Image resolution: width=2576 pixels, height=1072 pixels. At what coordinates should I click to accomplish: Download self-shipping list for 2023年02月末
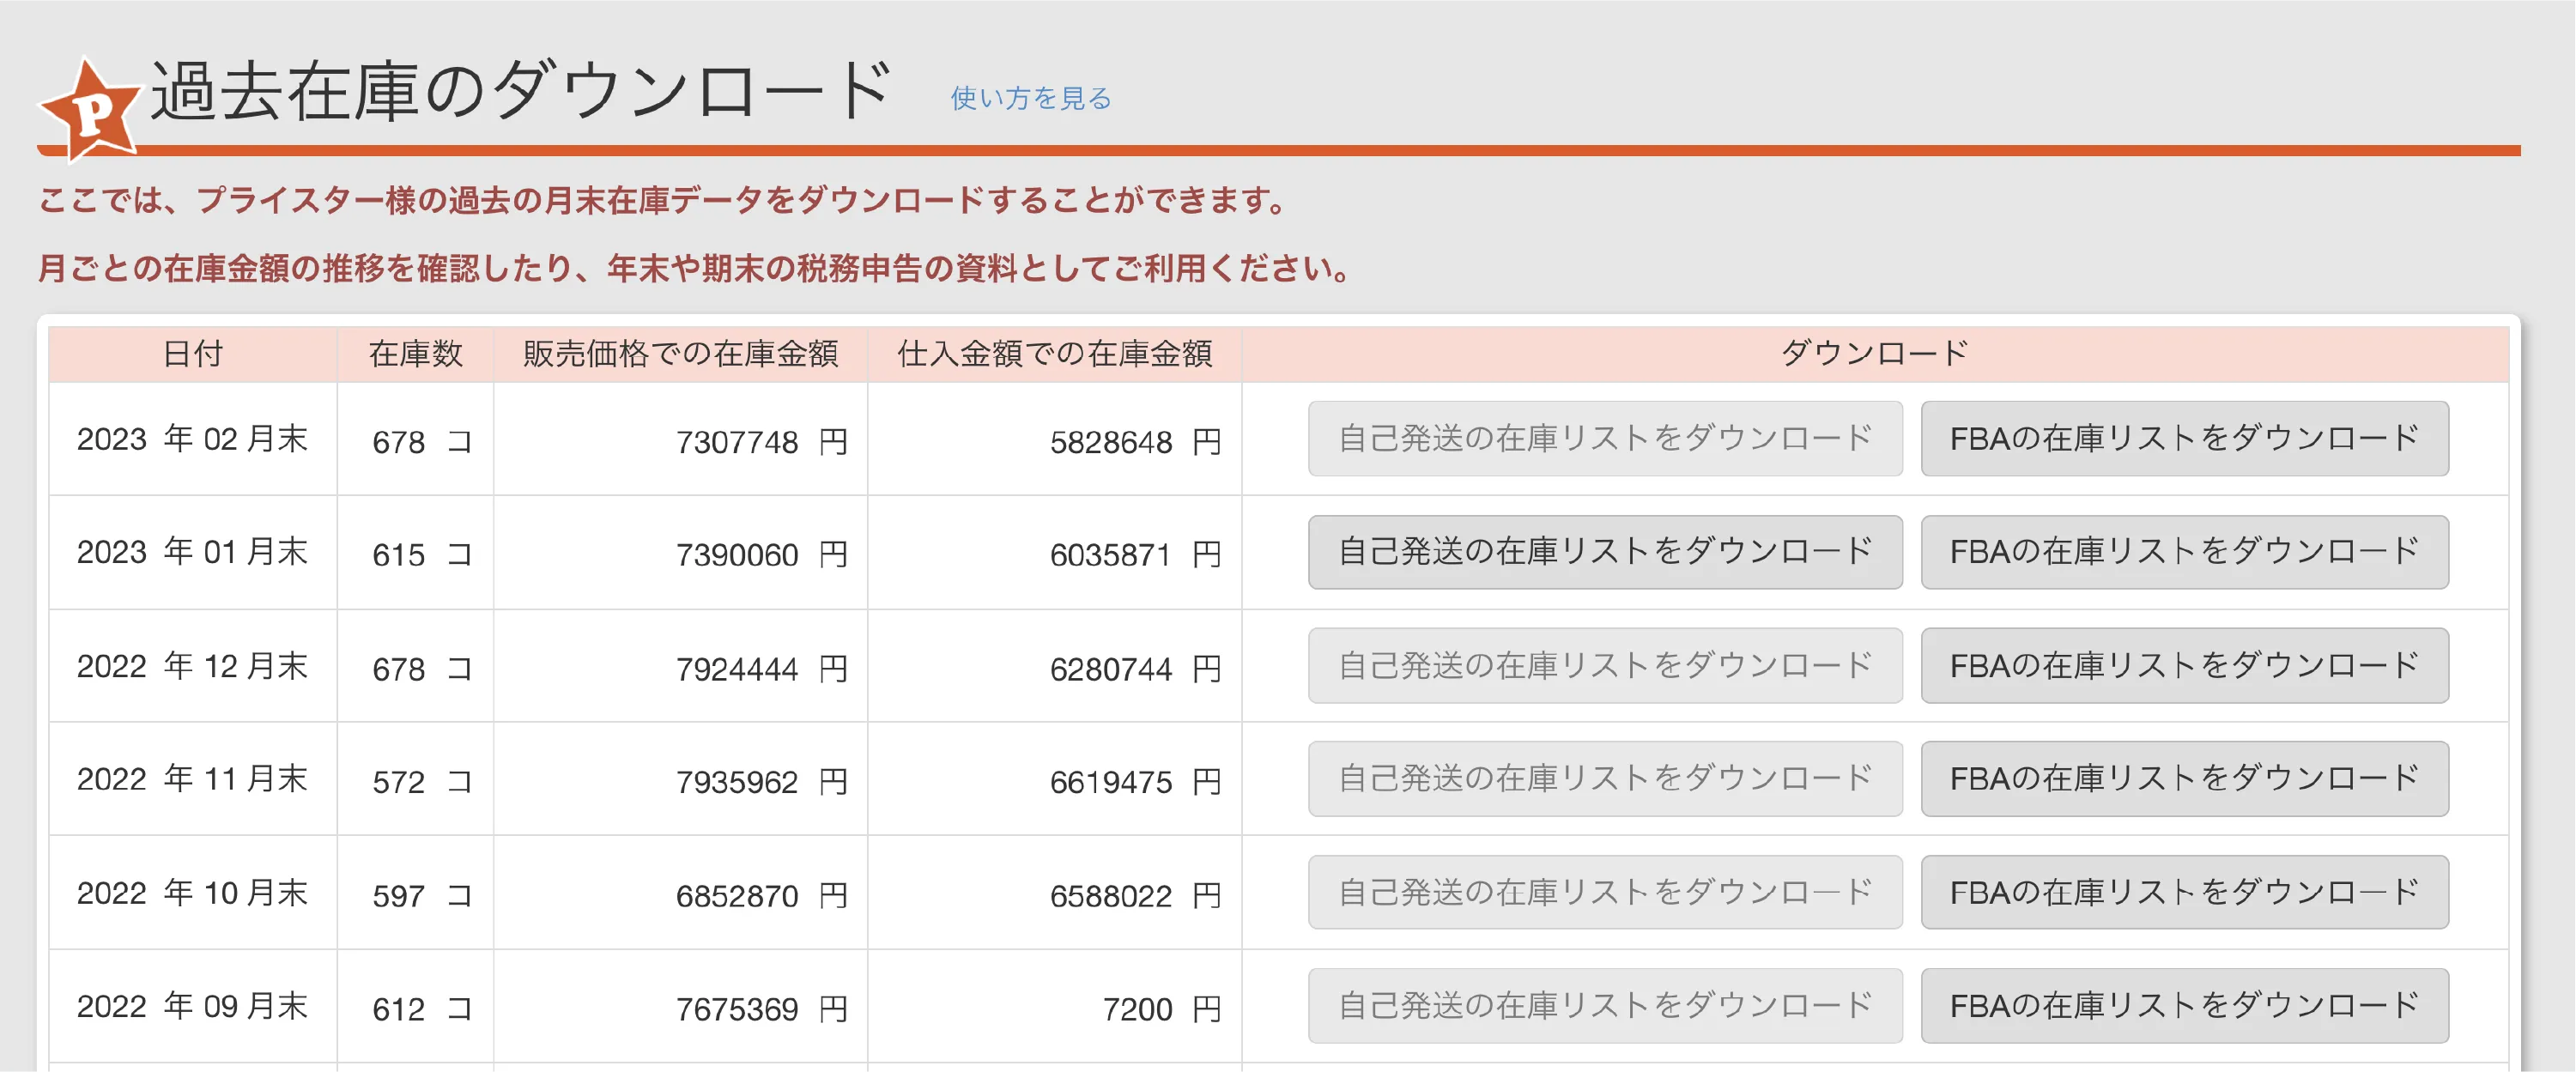[1605, 439]
